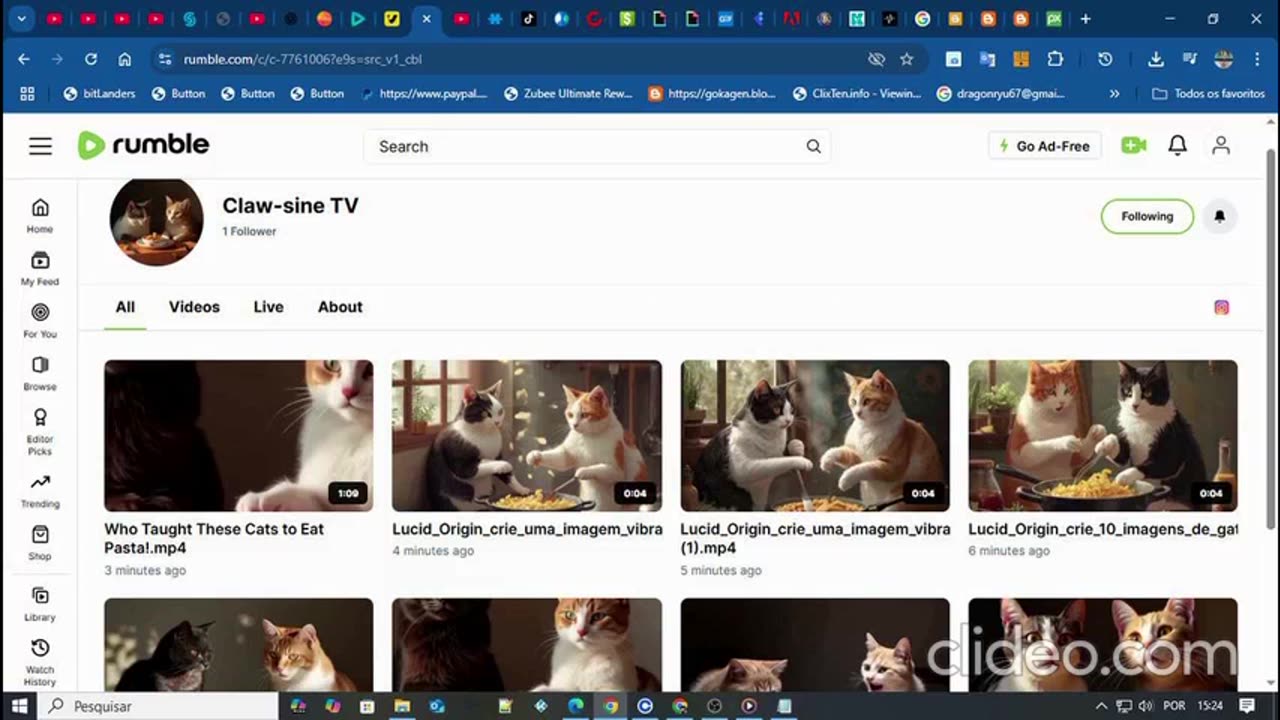Viewport: 1280px width, 720px height.
Task: Open For You in sidebar
Action: [x=40, y=321]
